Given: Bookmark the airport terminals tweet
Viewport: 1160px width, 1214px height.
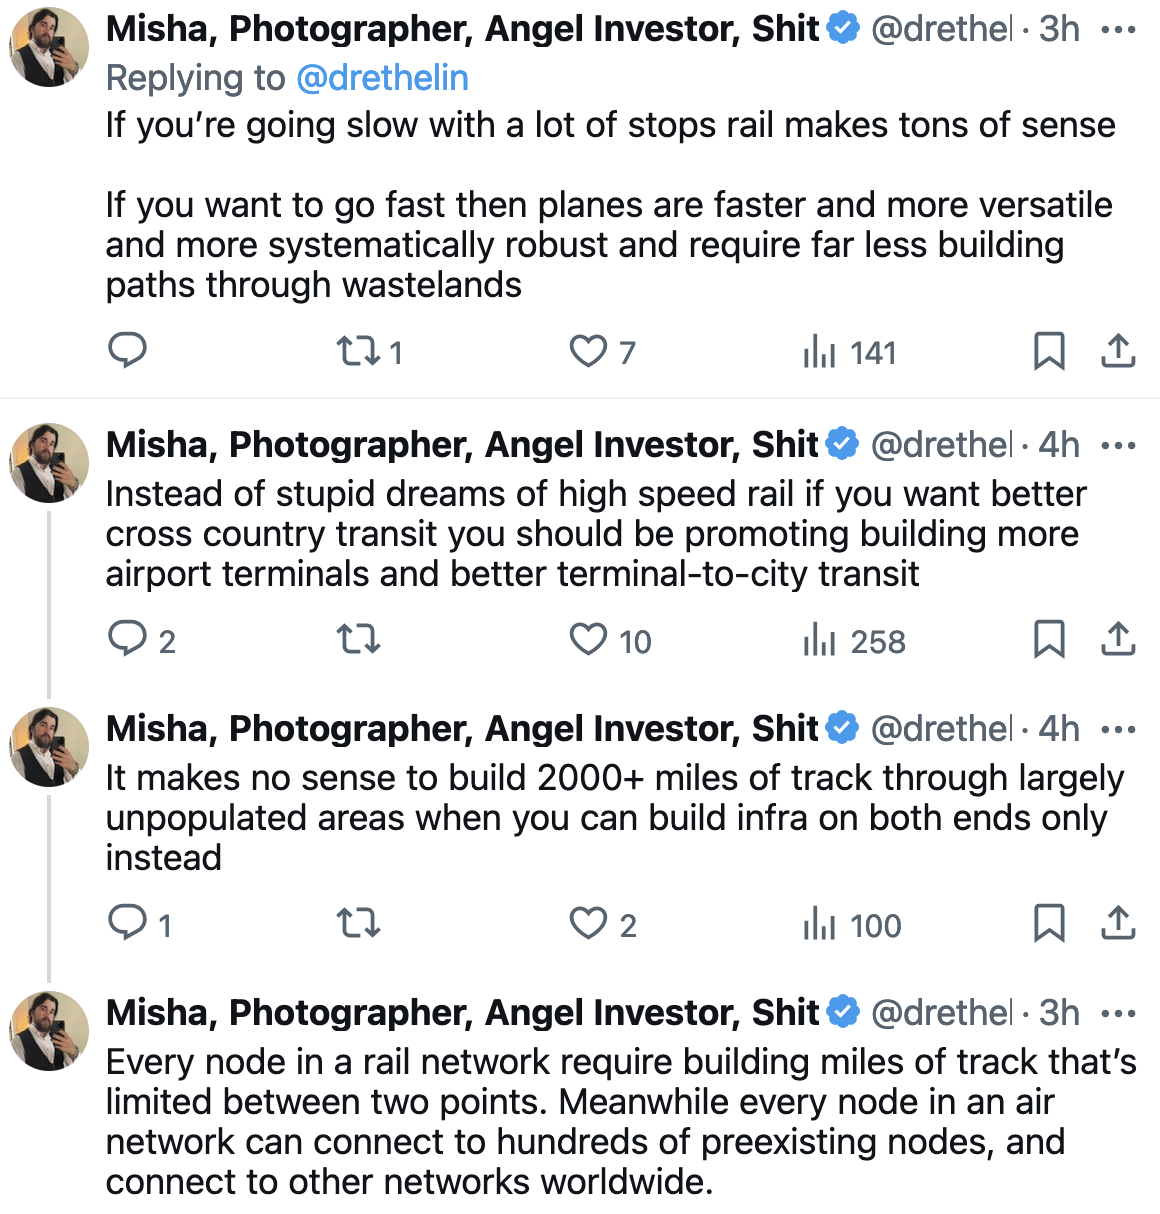Looking at the screenshot, I should click(1048, 639).
